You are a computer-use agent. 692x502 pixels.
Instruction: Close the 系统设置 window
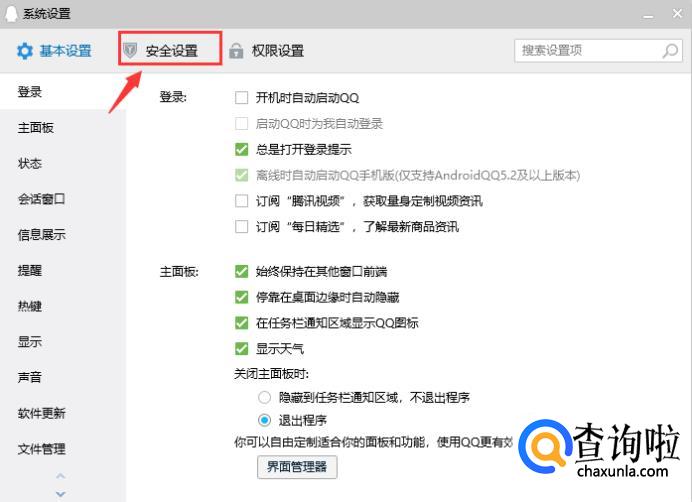coord(677,14)
